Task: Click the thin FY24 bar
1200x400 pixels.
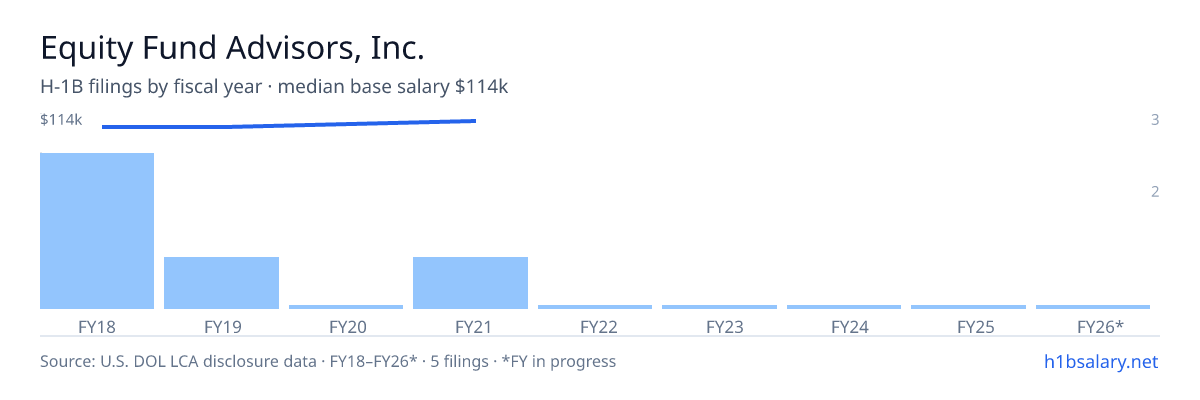Action: pyautogui.click(x=844, y=307)
